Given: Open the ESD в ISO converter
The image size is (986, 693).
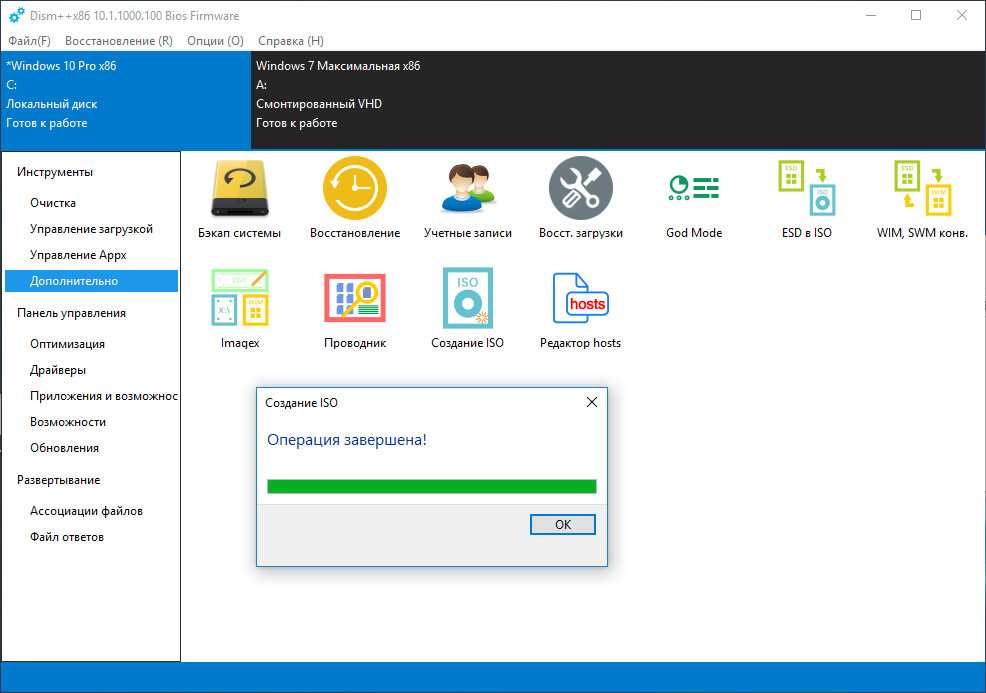Looking at the screenshot, I should pyautogui.click(x=806, y=189).
